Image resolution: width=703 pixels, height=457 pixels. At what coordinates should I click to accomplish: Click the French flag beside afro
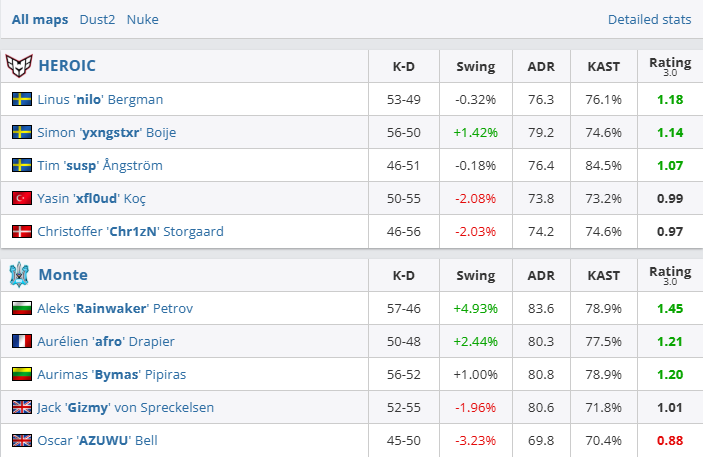tap(22, 341)
